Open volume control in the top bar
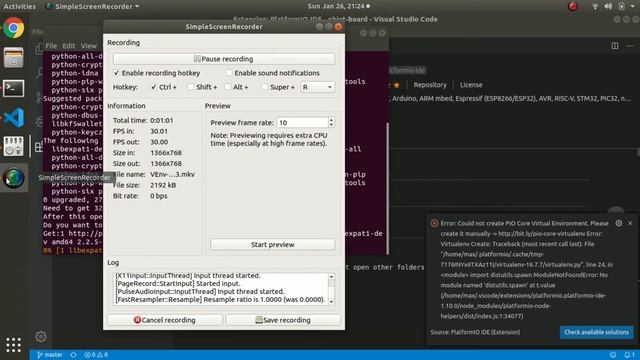This screenshot has height=360, width=640. point(608,6)
